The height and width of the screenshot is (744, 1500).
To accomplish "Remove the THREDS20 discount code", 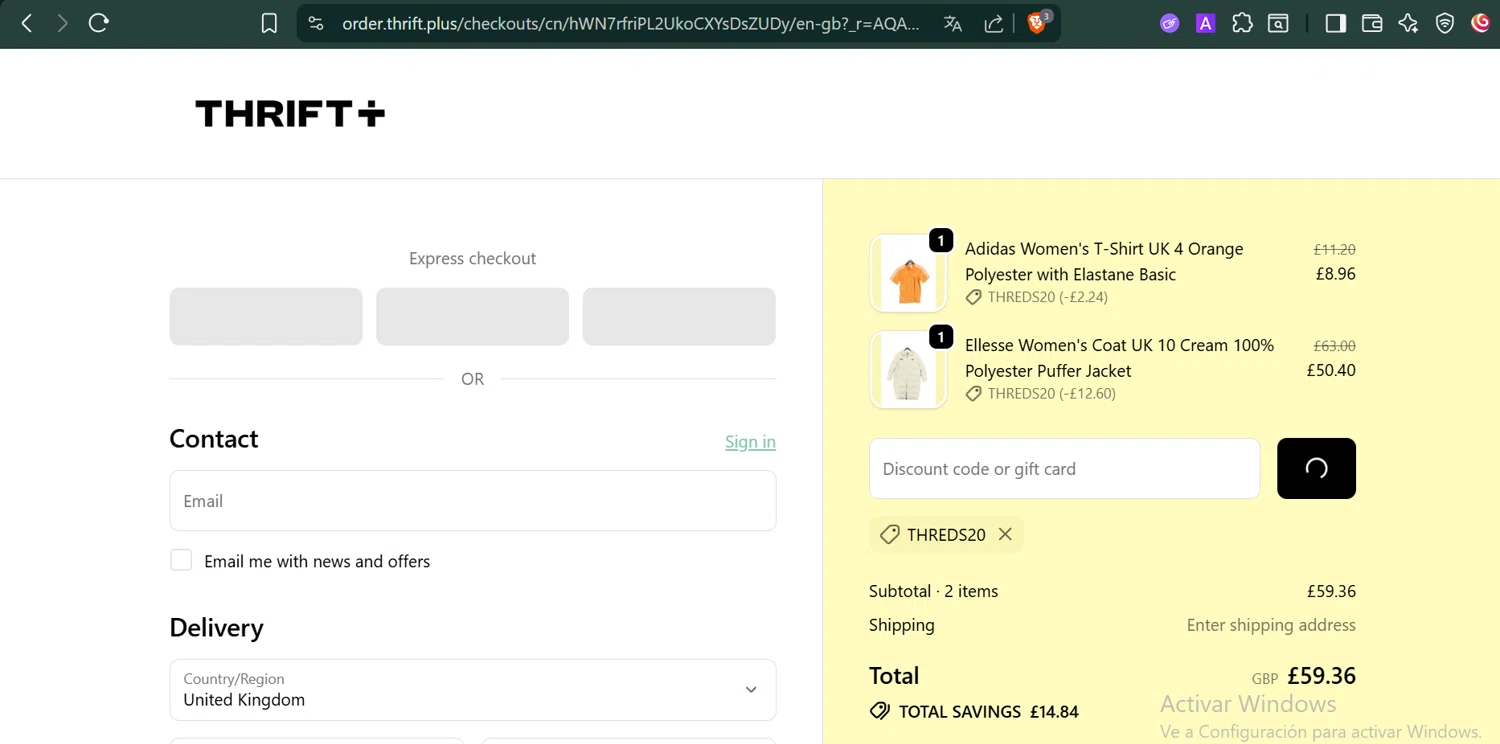I will (x=1005, y=534).
